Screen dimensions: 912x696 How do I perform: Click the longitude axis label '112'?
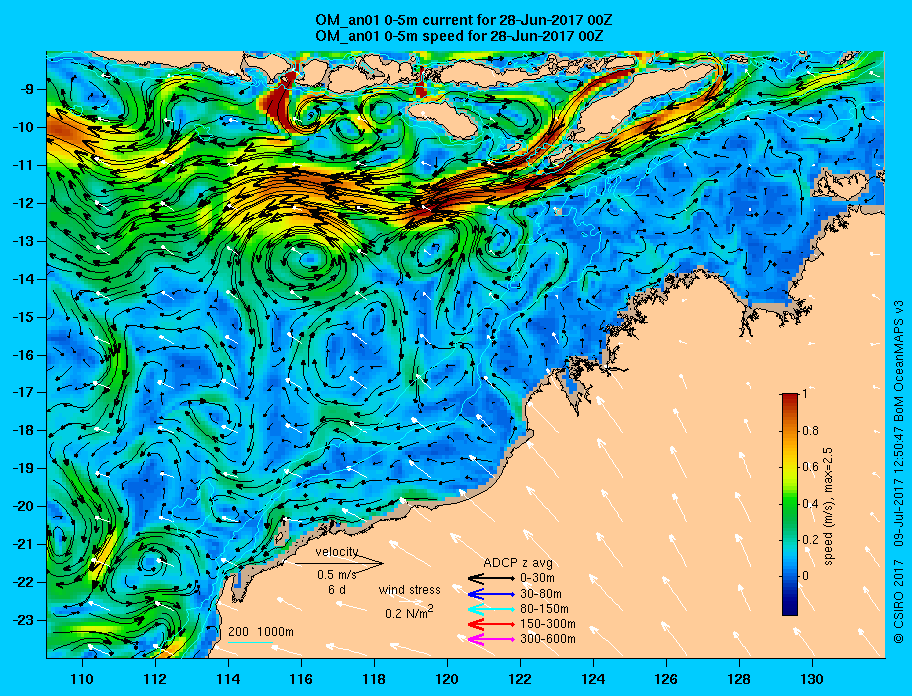click(155, 679)
